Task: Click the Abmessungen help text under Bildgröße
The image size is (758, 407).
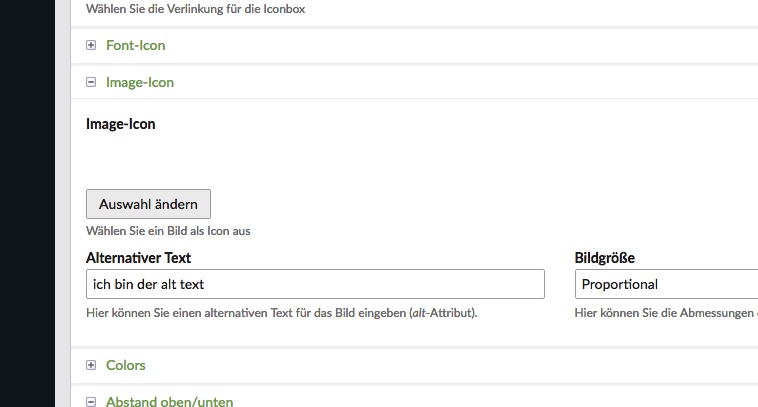Action: pyautogui.click(x=665, y=313)
